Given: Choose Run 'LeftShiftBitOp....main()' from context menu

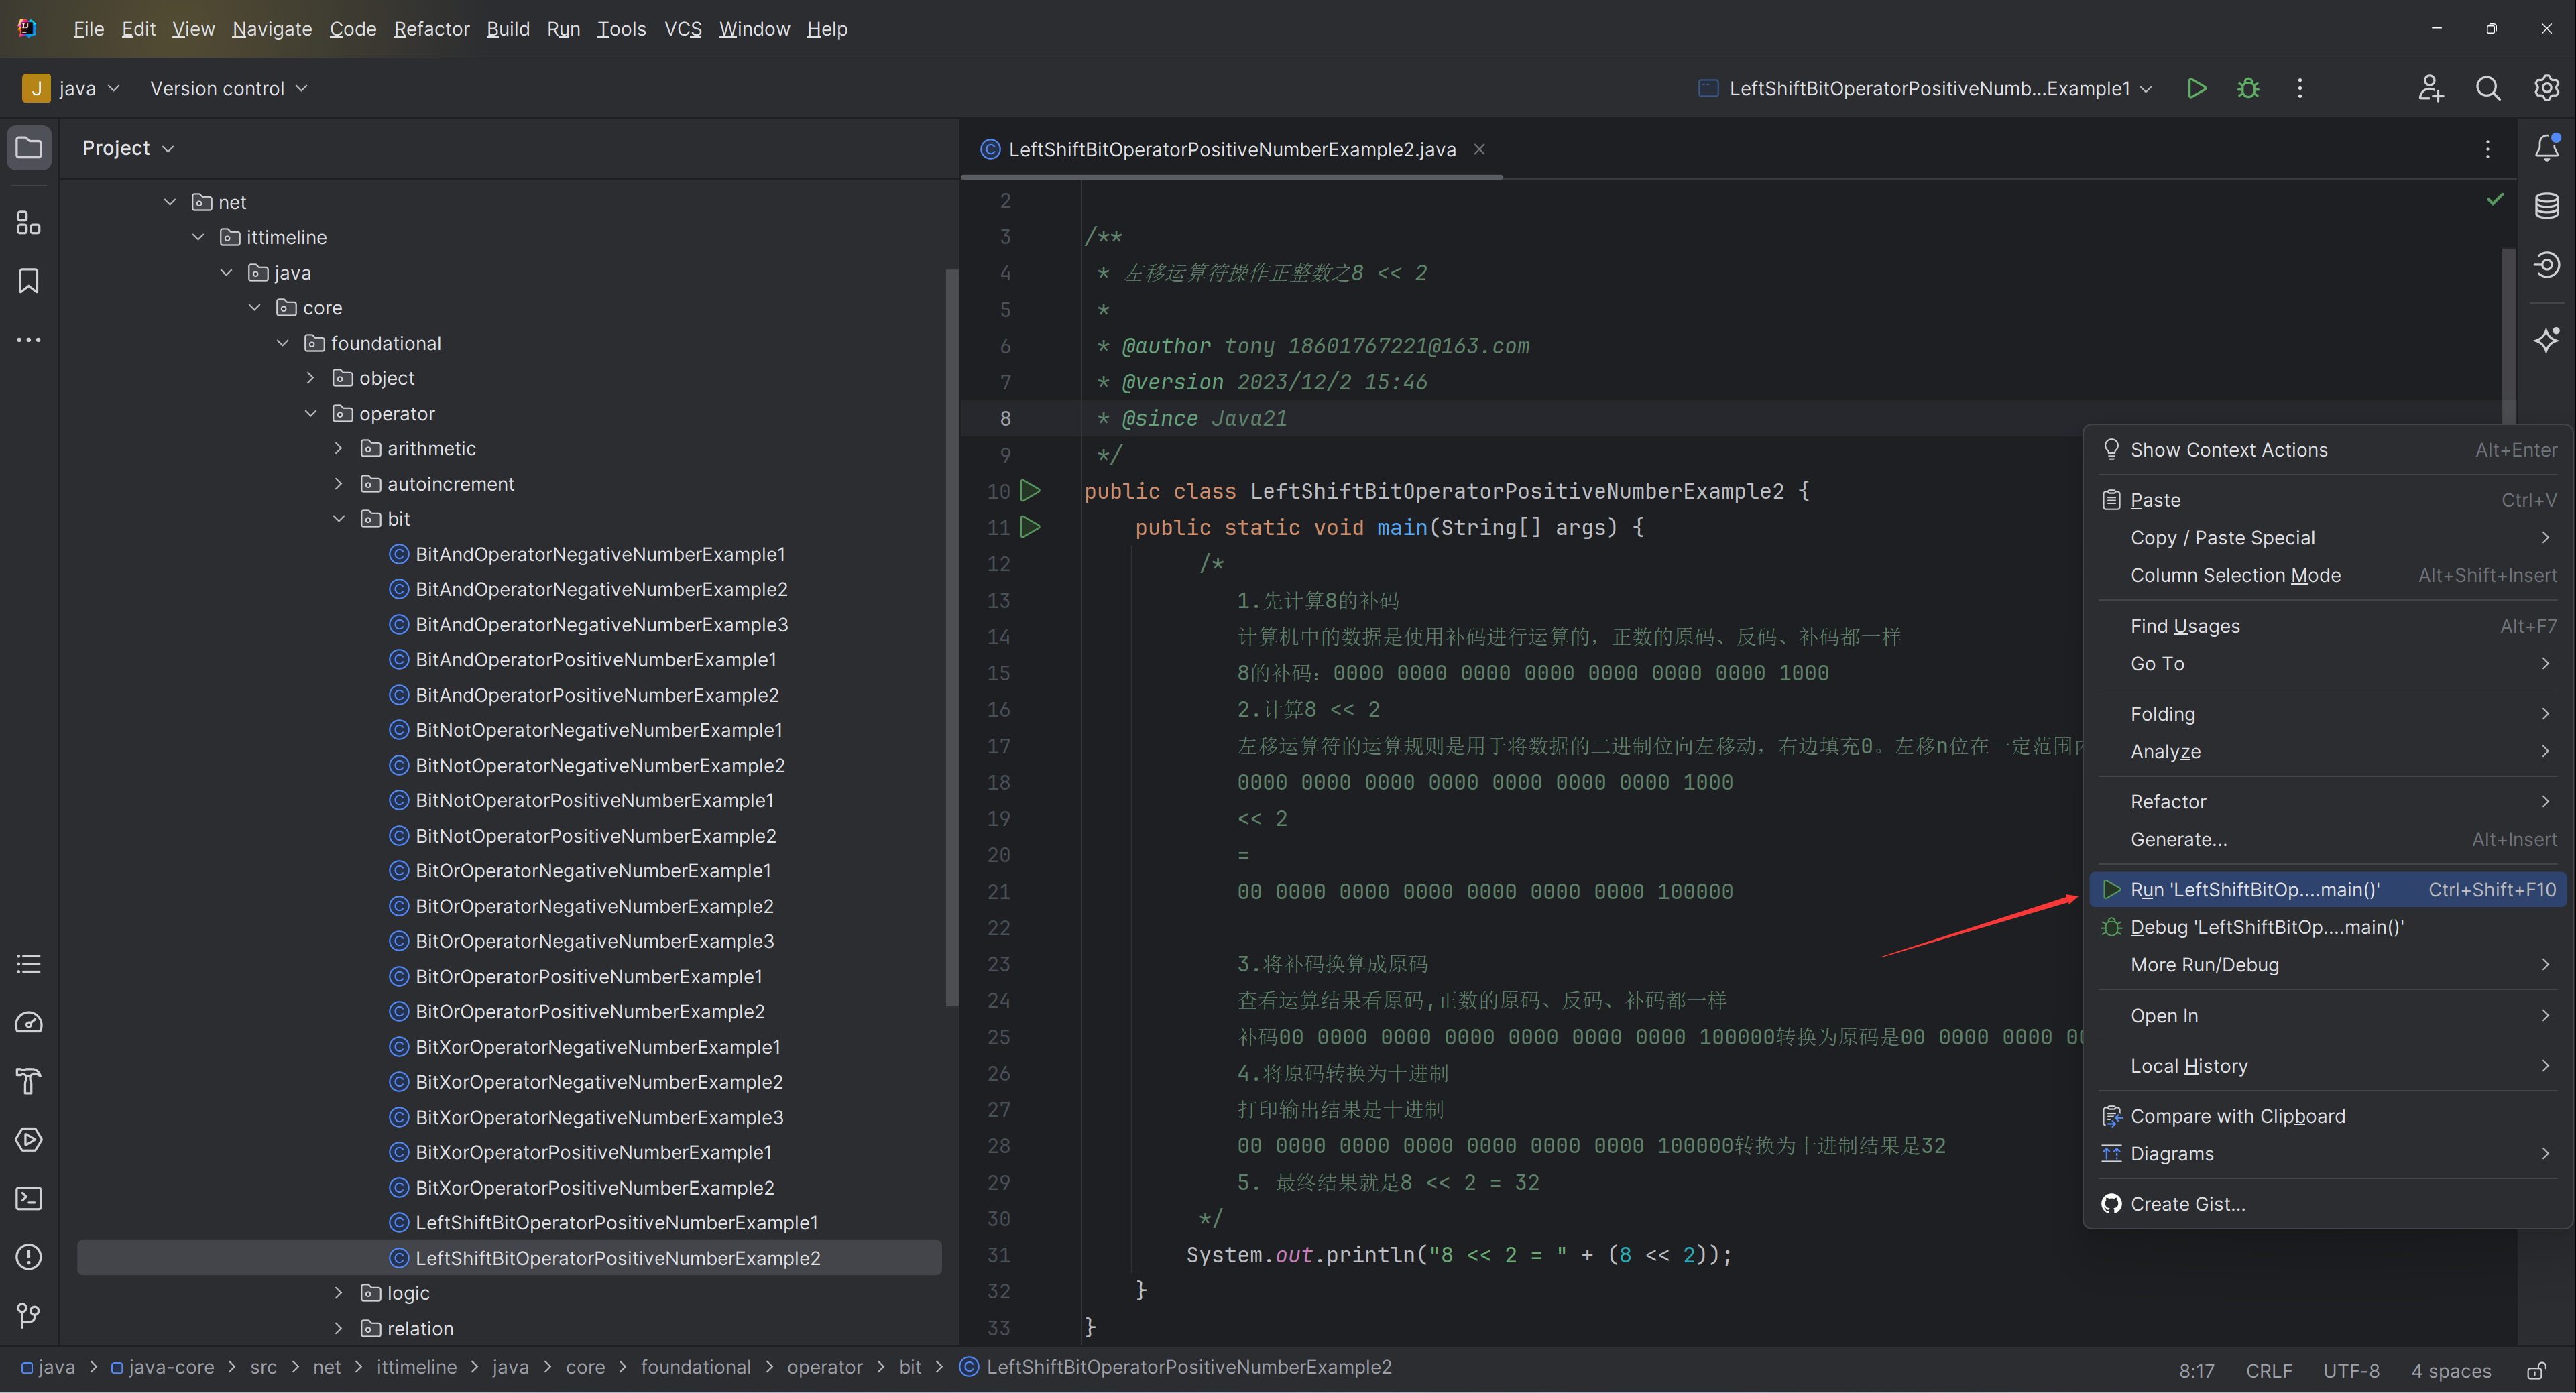Looking at the screenshot, I should [2328, 889].
